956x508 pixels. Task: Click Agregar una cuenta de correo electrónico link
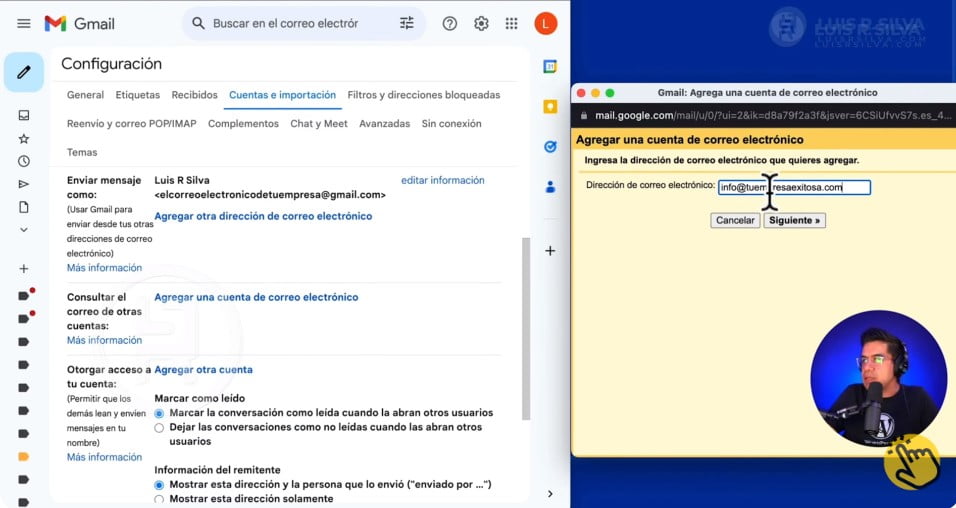pyautogui.click(x=256, y=298)
